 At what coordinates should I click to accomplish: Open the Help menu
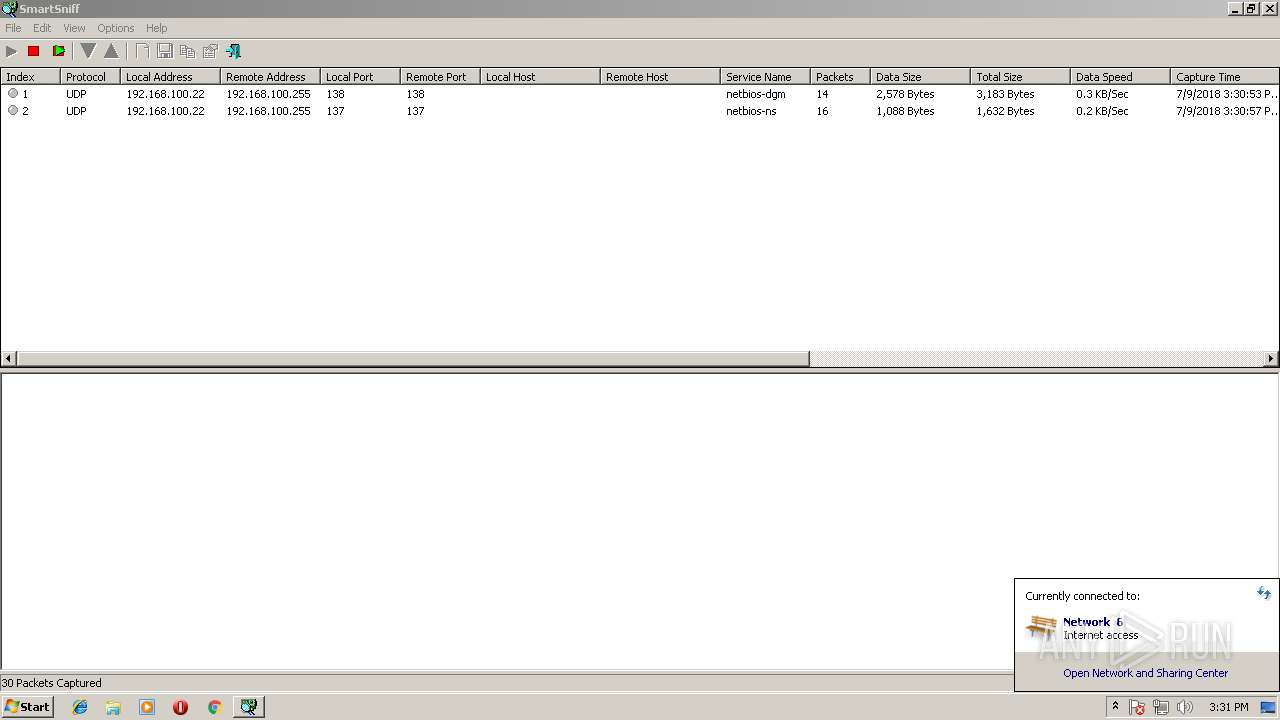click(x=156, y=28)
